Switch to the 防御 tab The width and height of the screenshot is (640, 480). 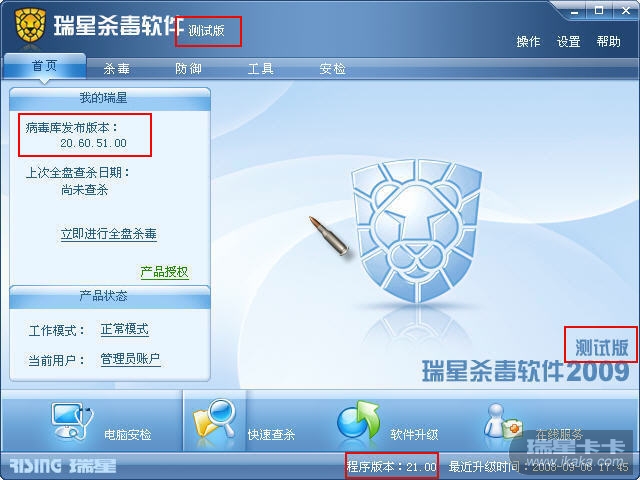point(188,69)
